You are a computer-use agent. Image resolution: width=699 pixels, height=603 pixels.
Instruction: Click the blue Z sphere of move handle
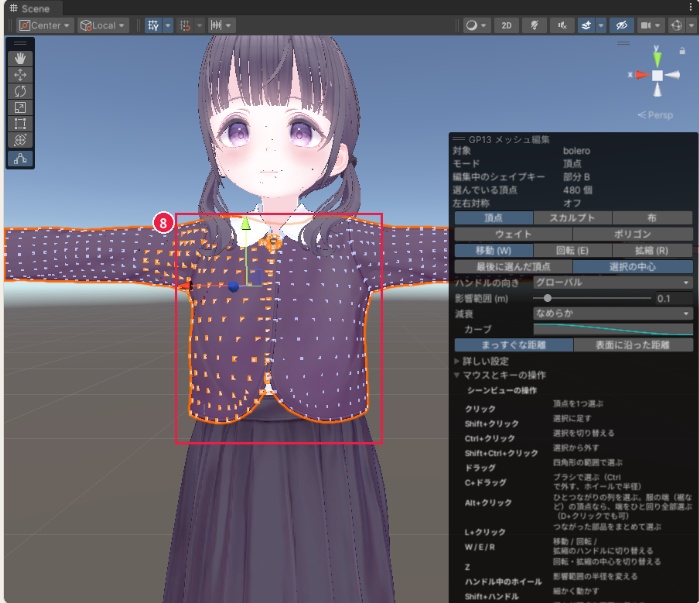[234, 287]
